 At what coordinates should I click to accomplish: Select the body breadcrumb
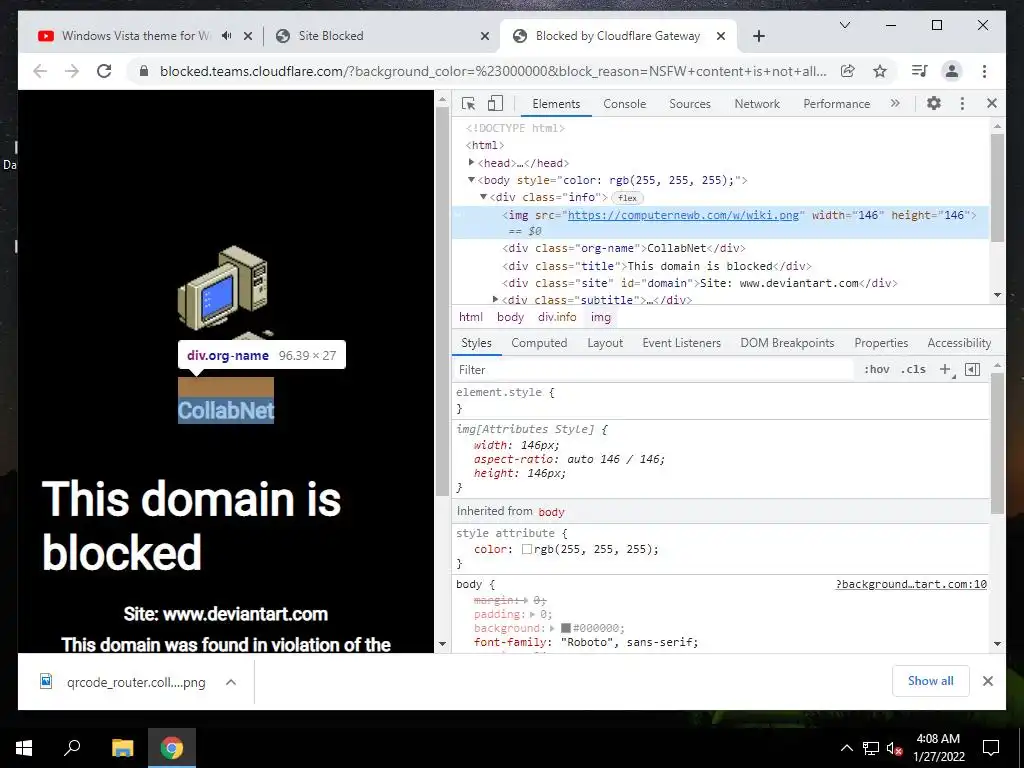click(510, 317)
